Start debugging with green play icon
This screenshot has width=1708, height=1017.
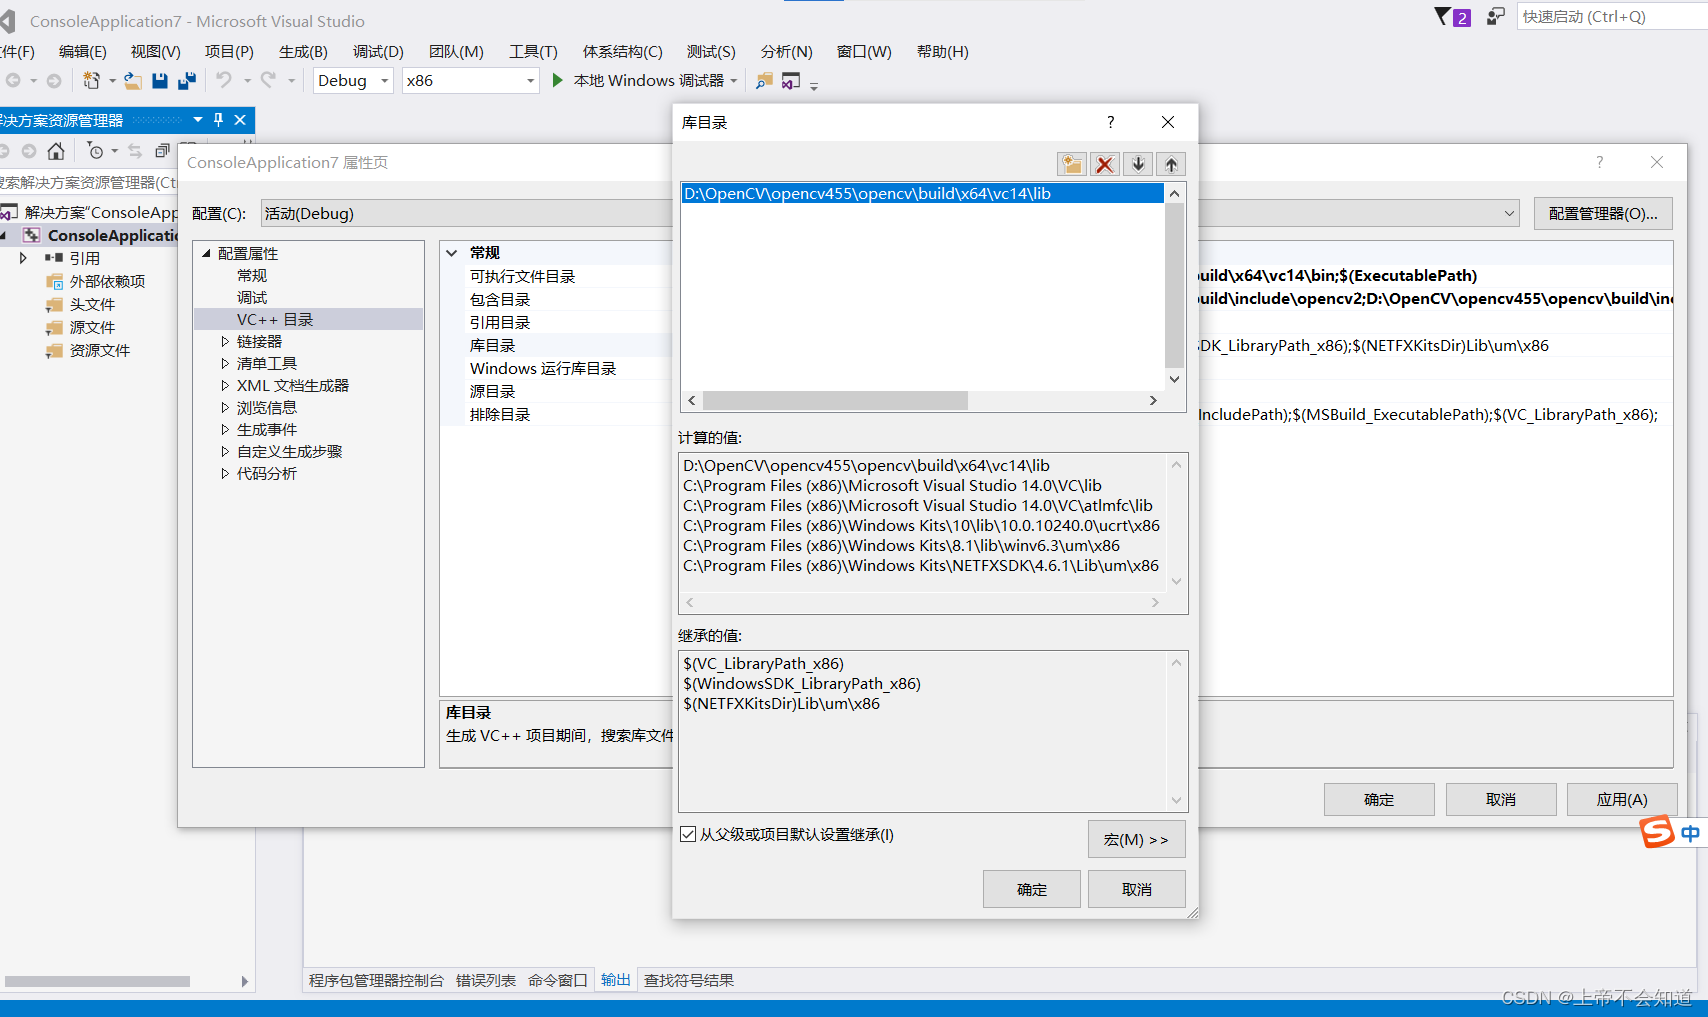pyautogui.click(x=558, y=80)
